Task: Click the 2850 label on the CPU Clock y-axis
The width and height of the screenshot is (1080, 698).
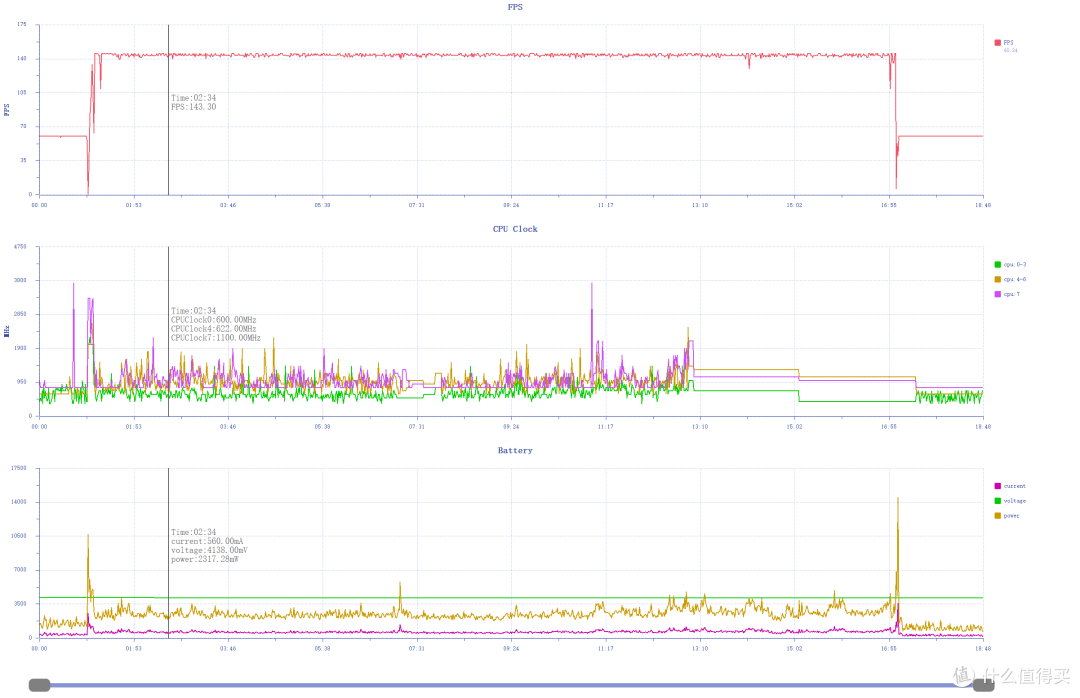Action: point(20,314)
